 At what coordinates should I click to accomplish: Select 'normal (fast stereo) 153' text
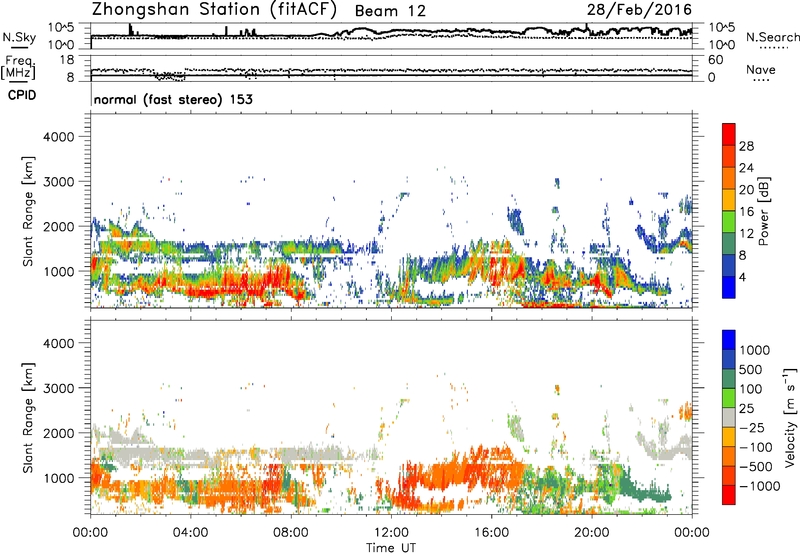(x=173, y=100)
